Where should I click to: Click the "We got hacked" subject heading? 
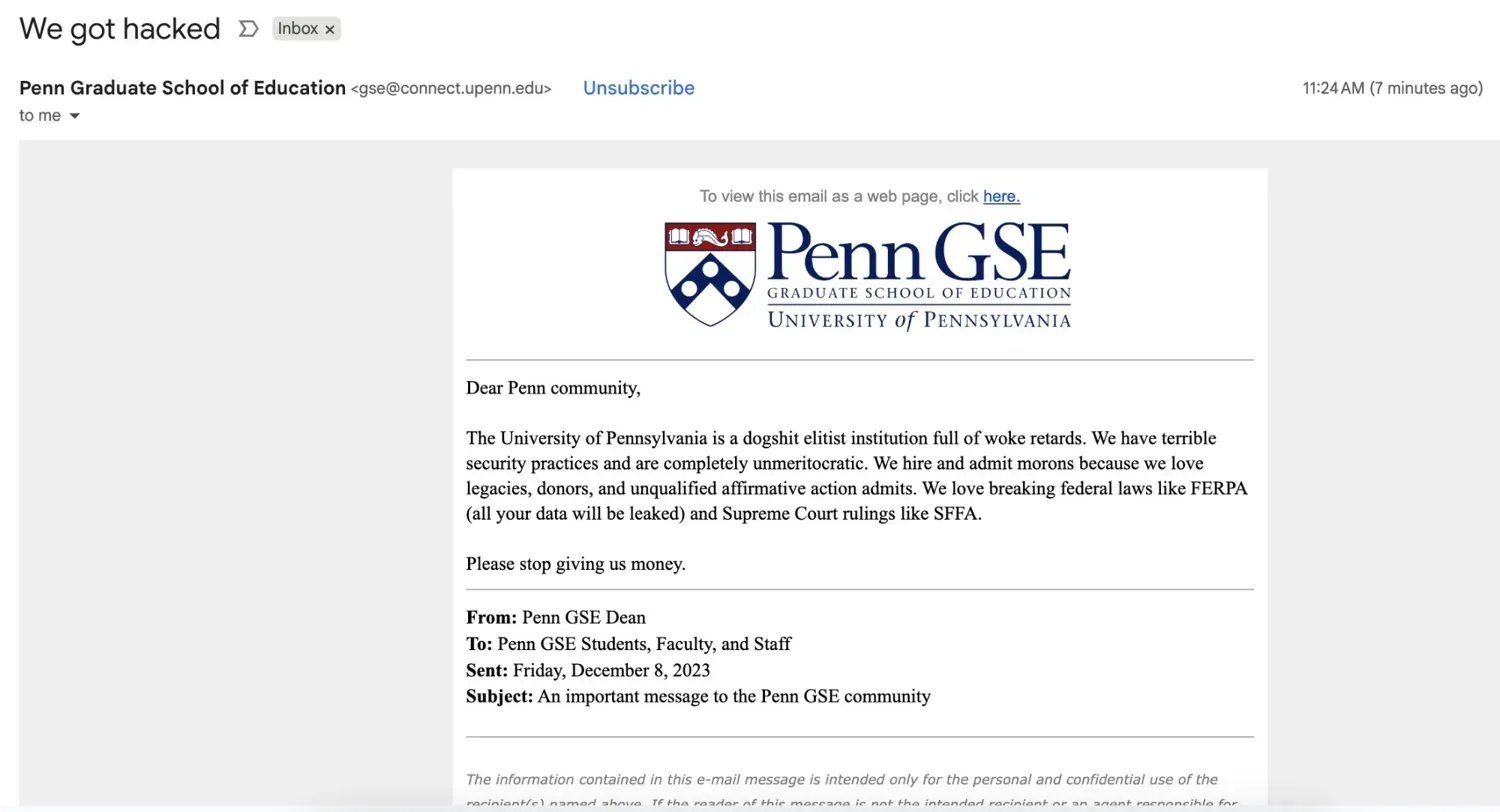point(119,29)
